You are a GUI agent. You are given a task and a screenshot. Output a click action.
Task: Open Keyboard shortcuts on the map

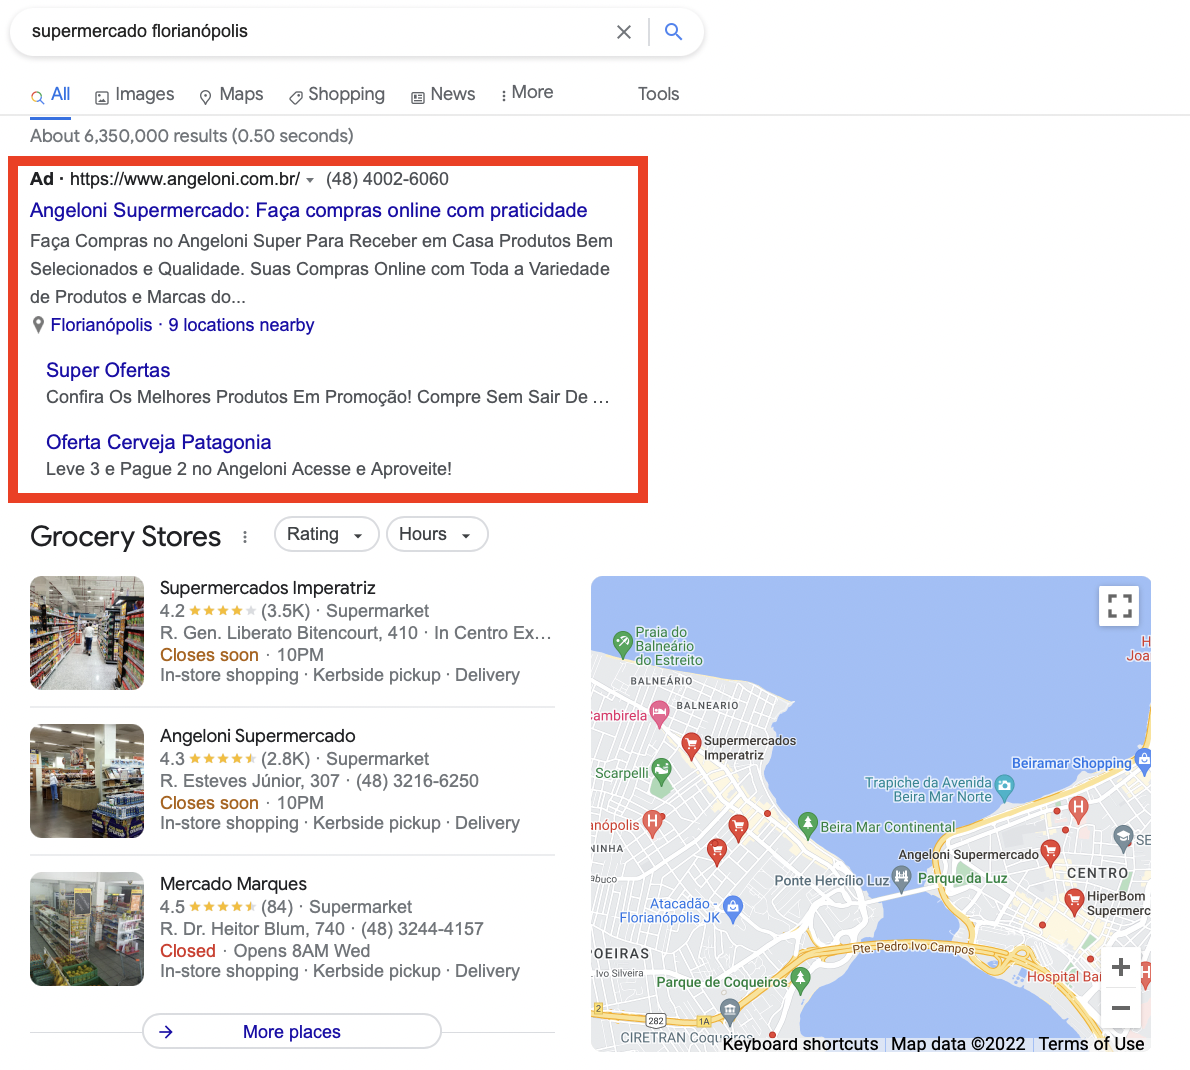click(x=800, y=1044)
